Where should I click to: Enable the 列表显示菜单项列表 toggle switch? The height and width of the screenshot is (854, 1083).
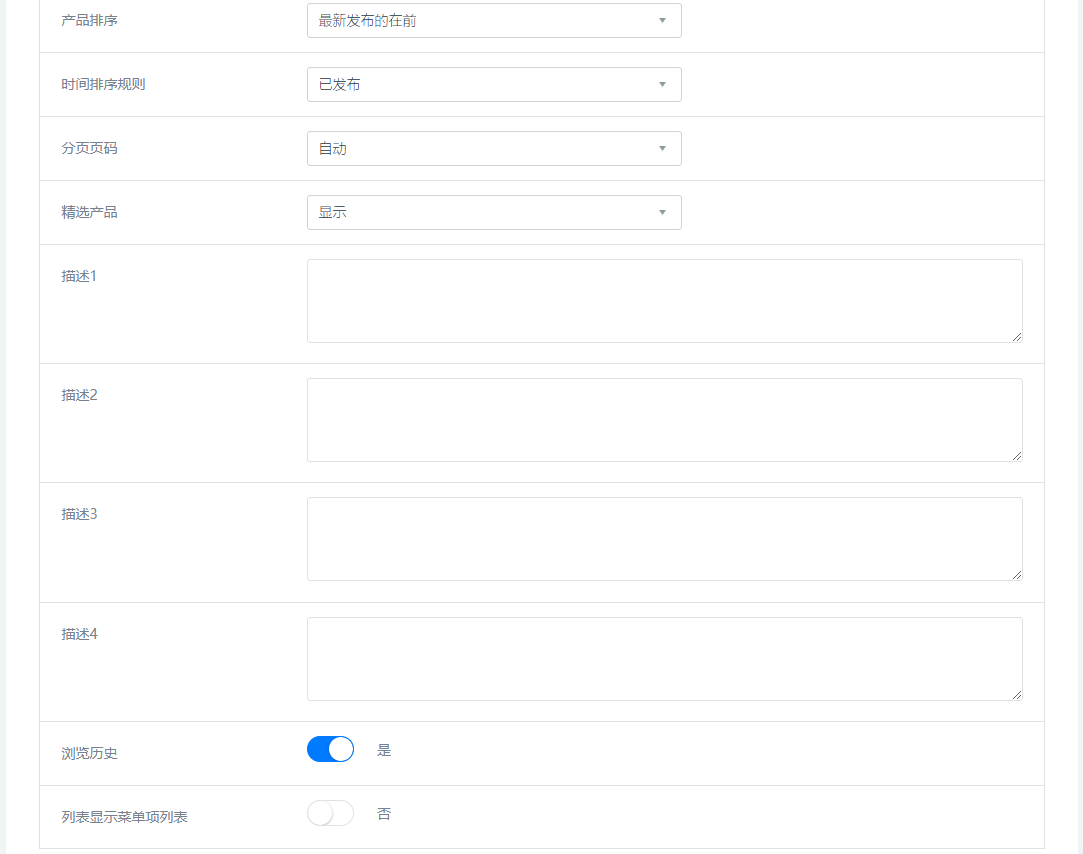pyautogui.click(x=330, y=813)
